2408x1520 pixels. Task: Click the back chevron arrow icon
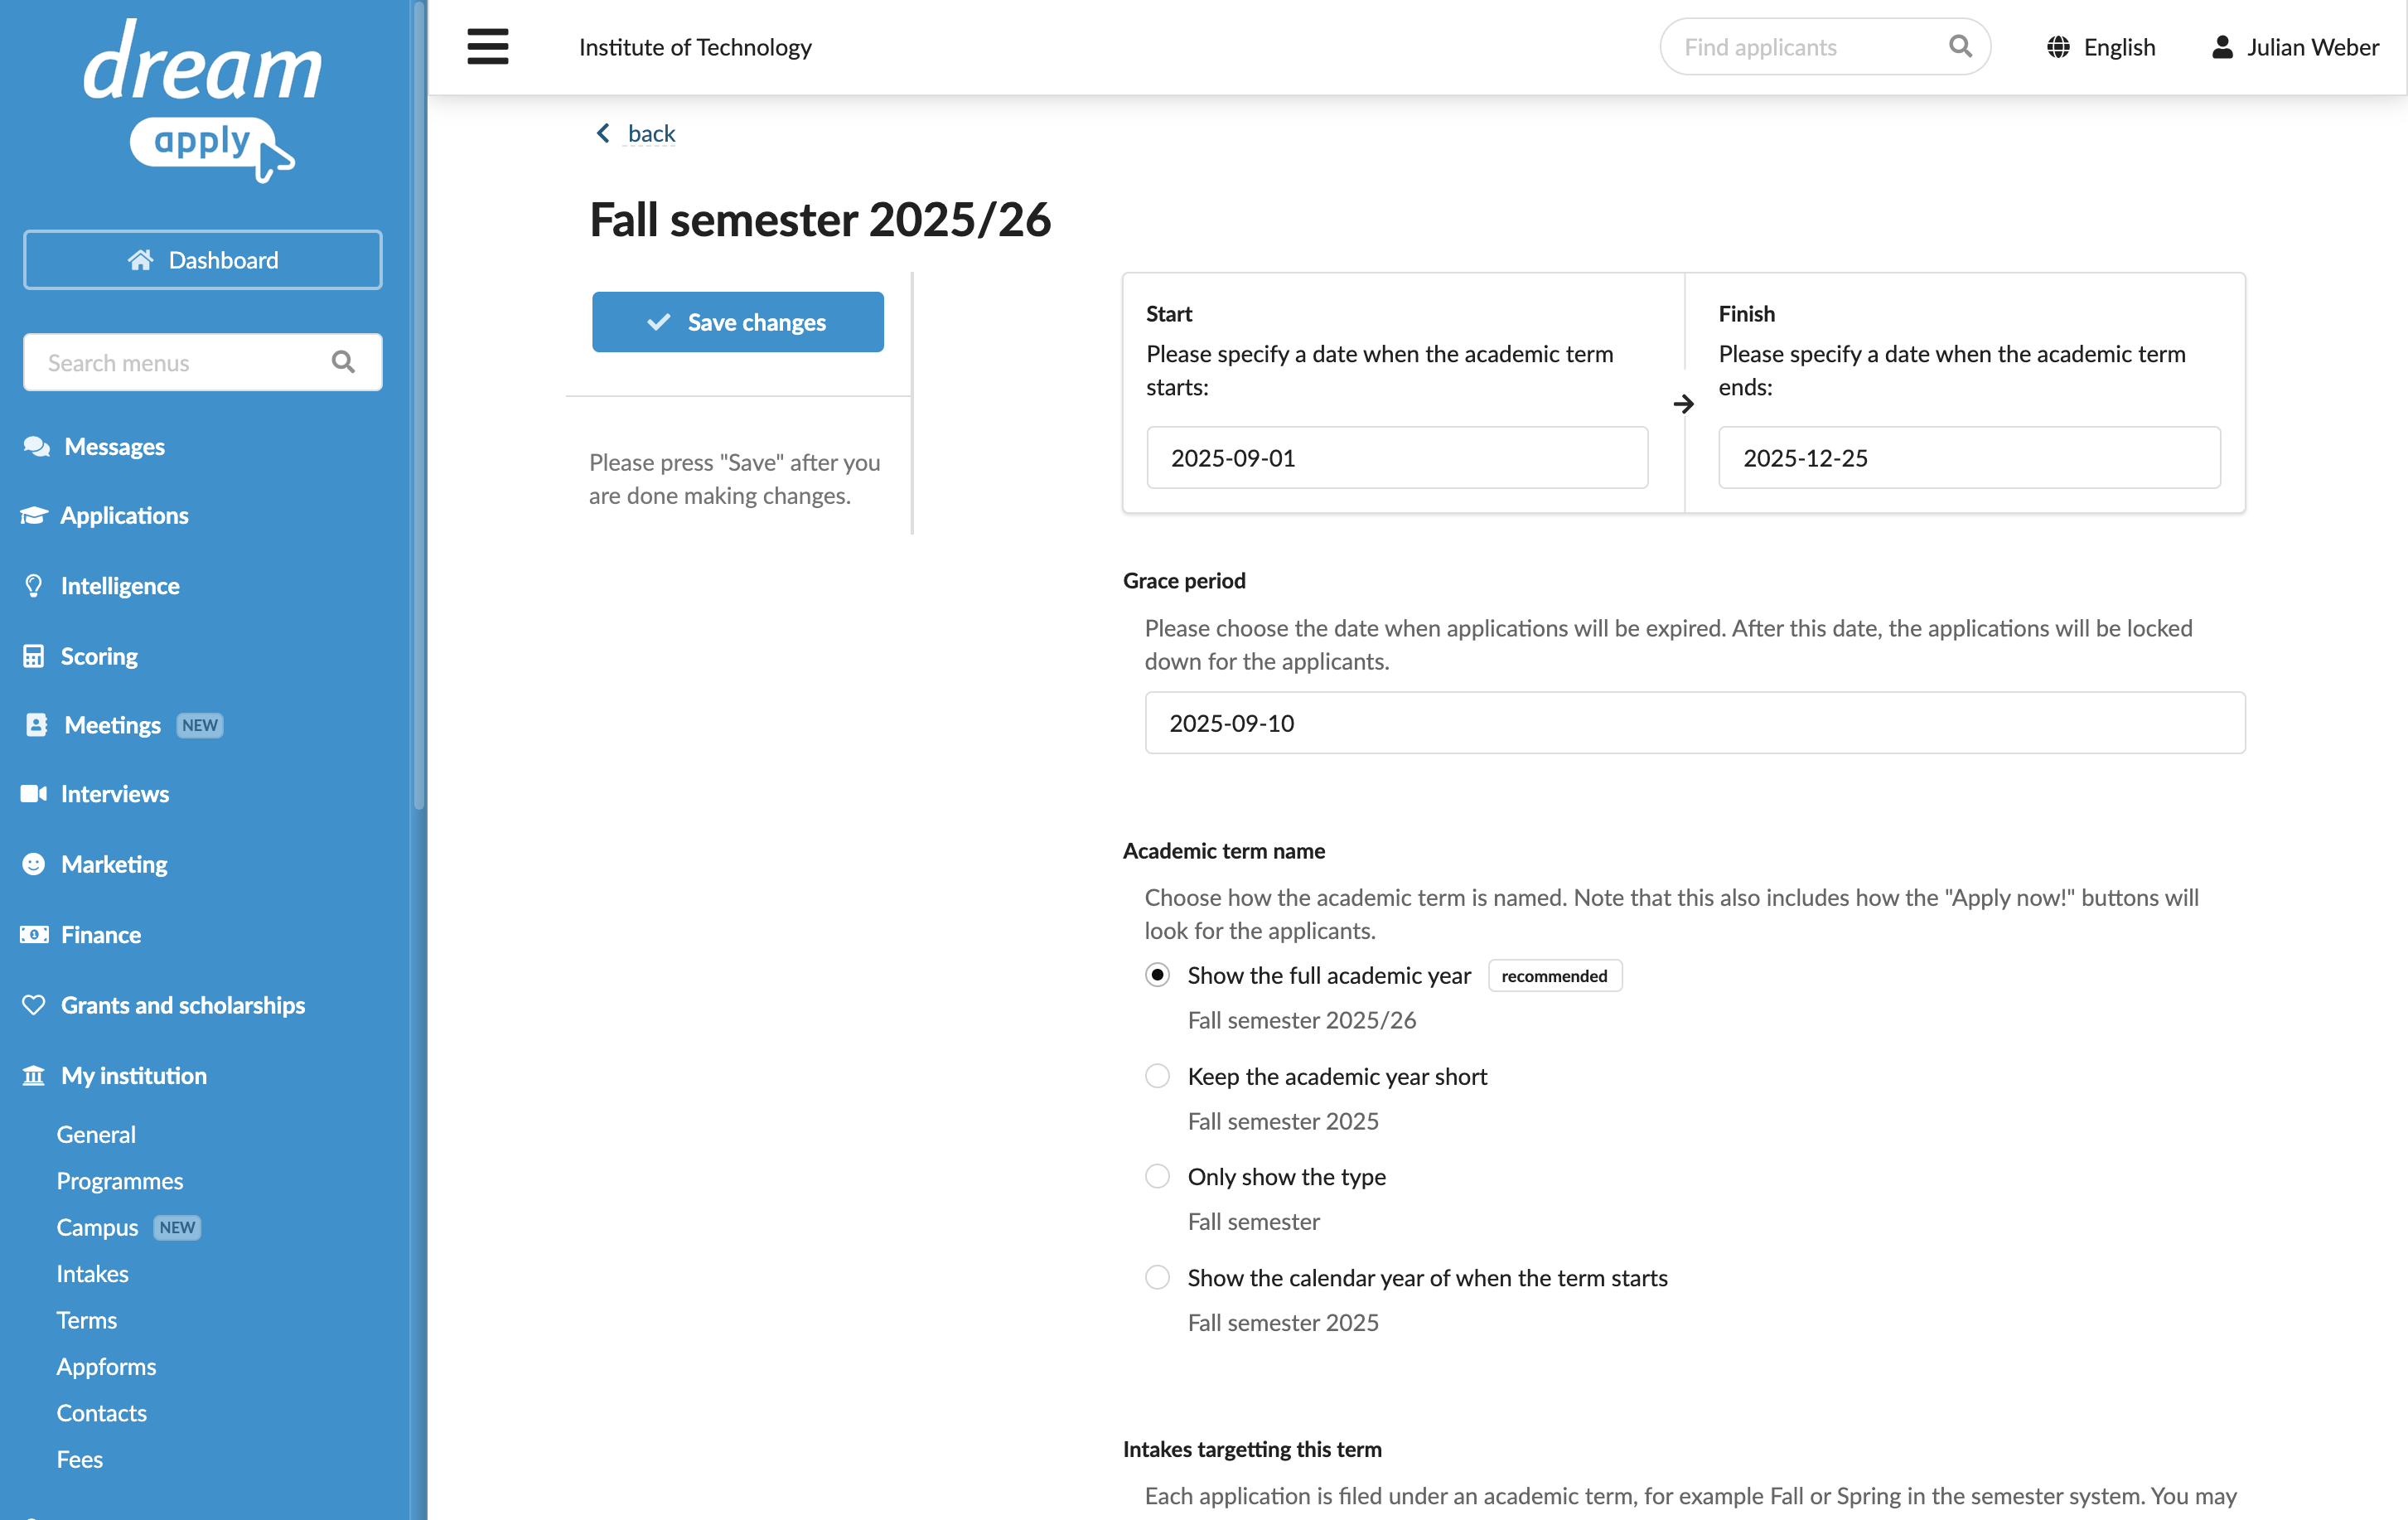point(603,133)
